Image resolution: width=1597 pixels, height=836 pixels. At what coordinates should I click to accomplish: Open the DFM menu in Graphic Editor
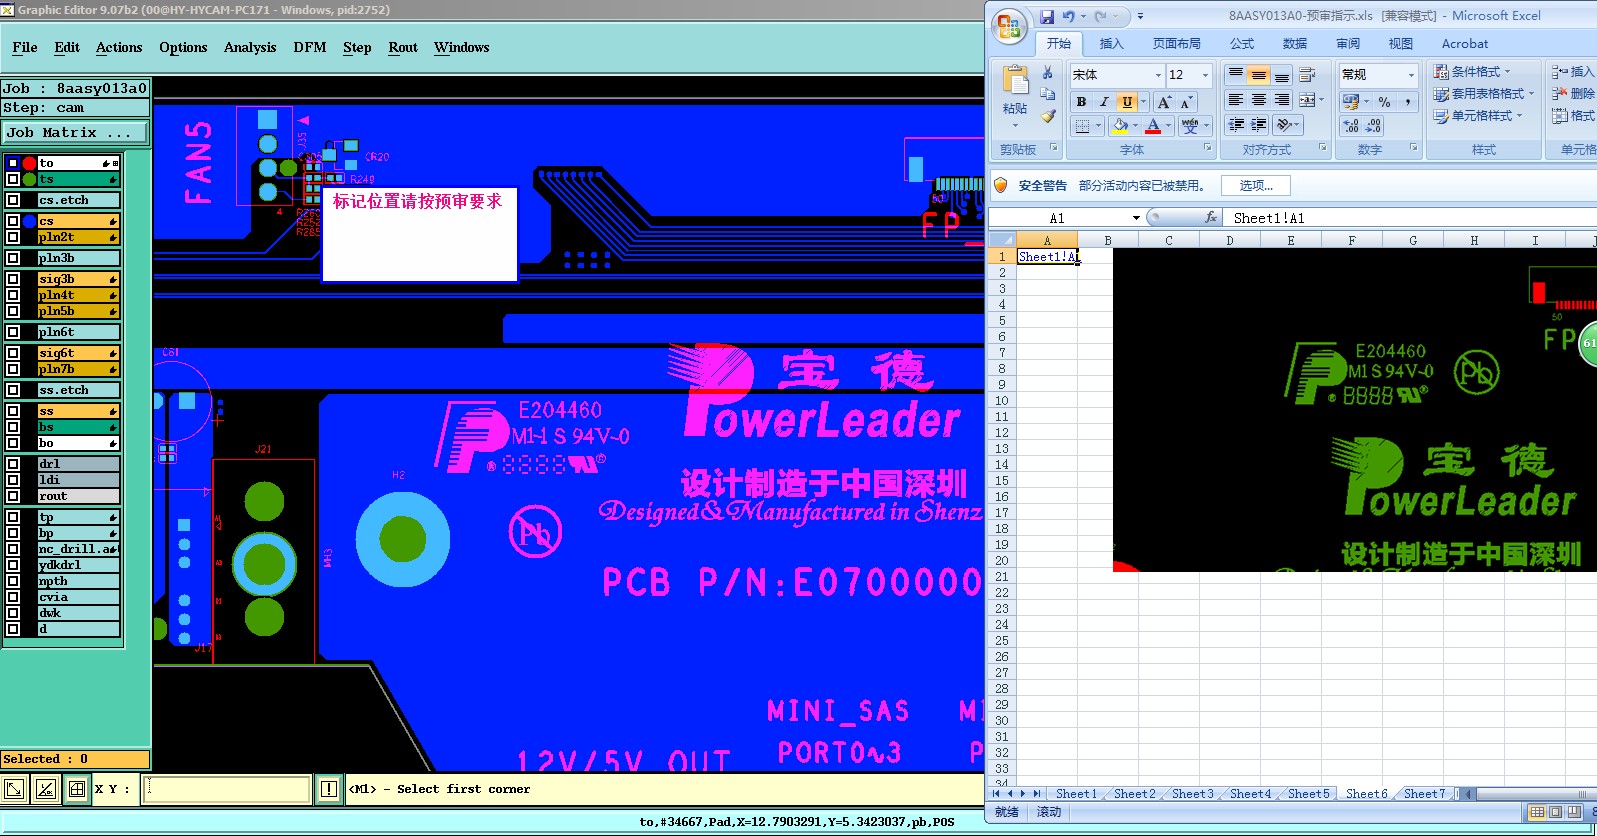(310, 47)
